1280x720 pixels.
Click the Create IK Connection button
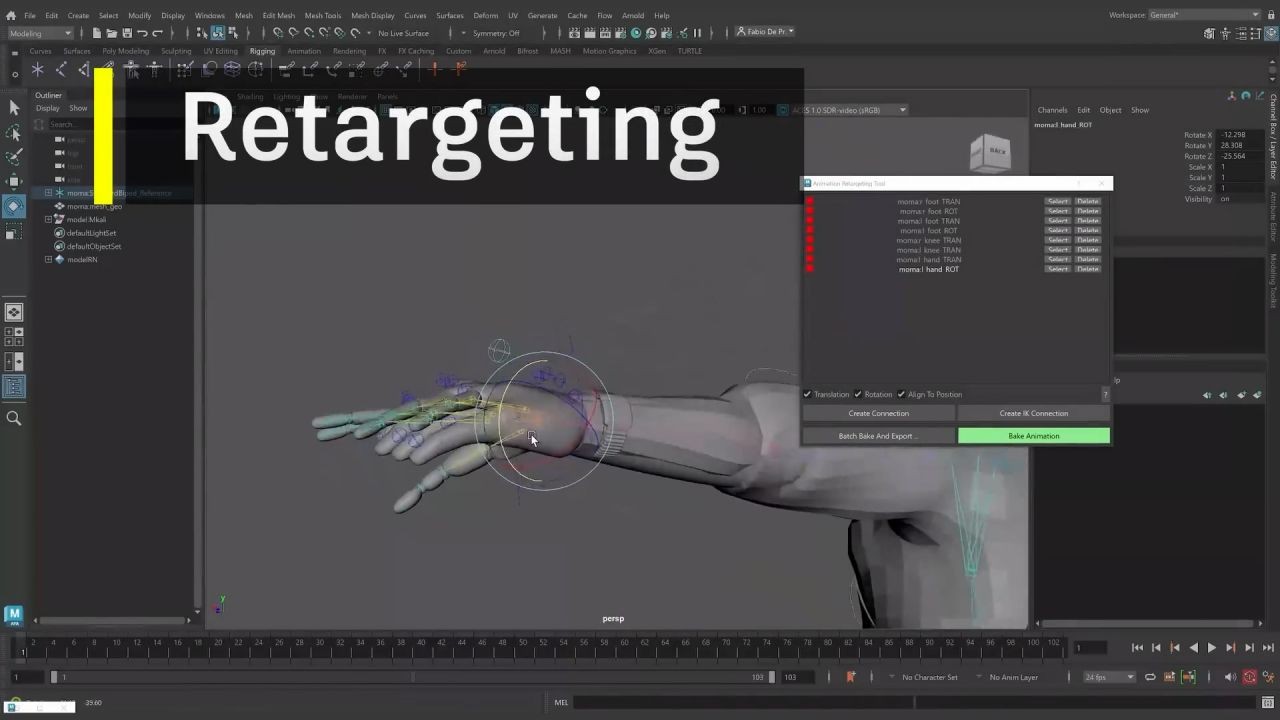pyautogui.click(x=1033, y=413)
